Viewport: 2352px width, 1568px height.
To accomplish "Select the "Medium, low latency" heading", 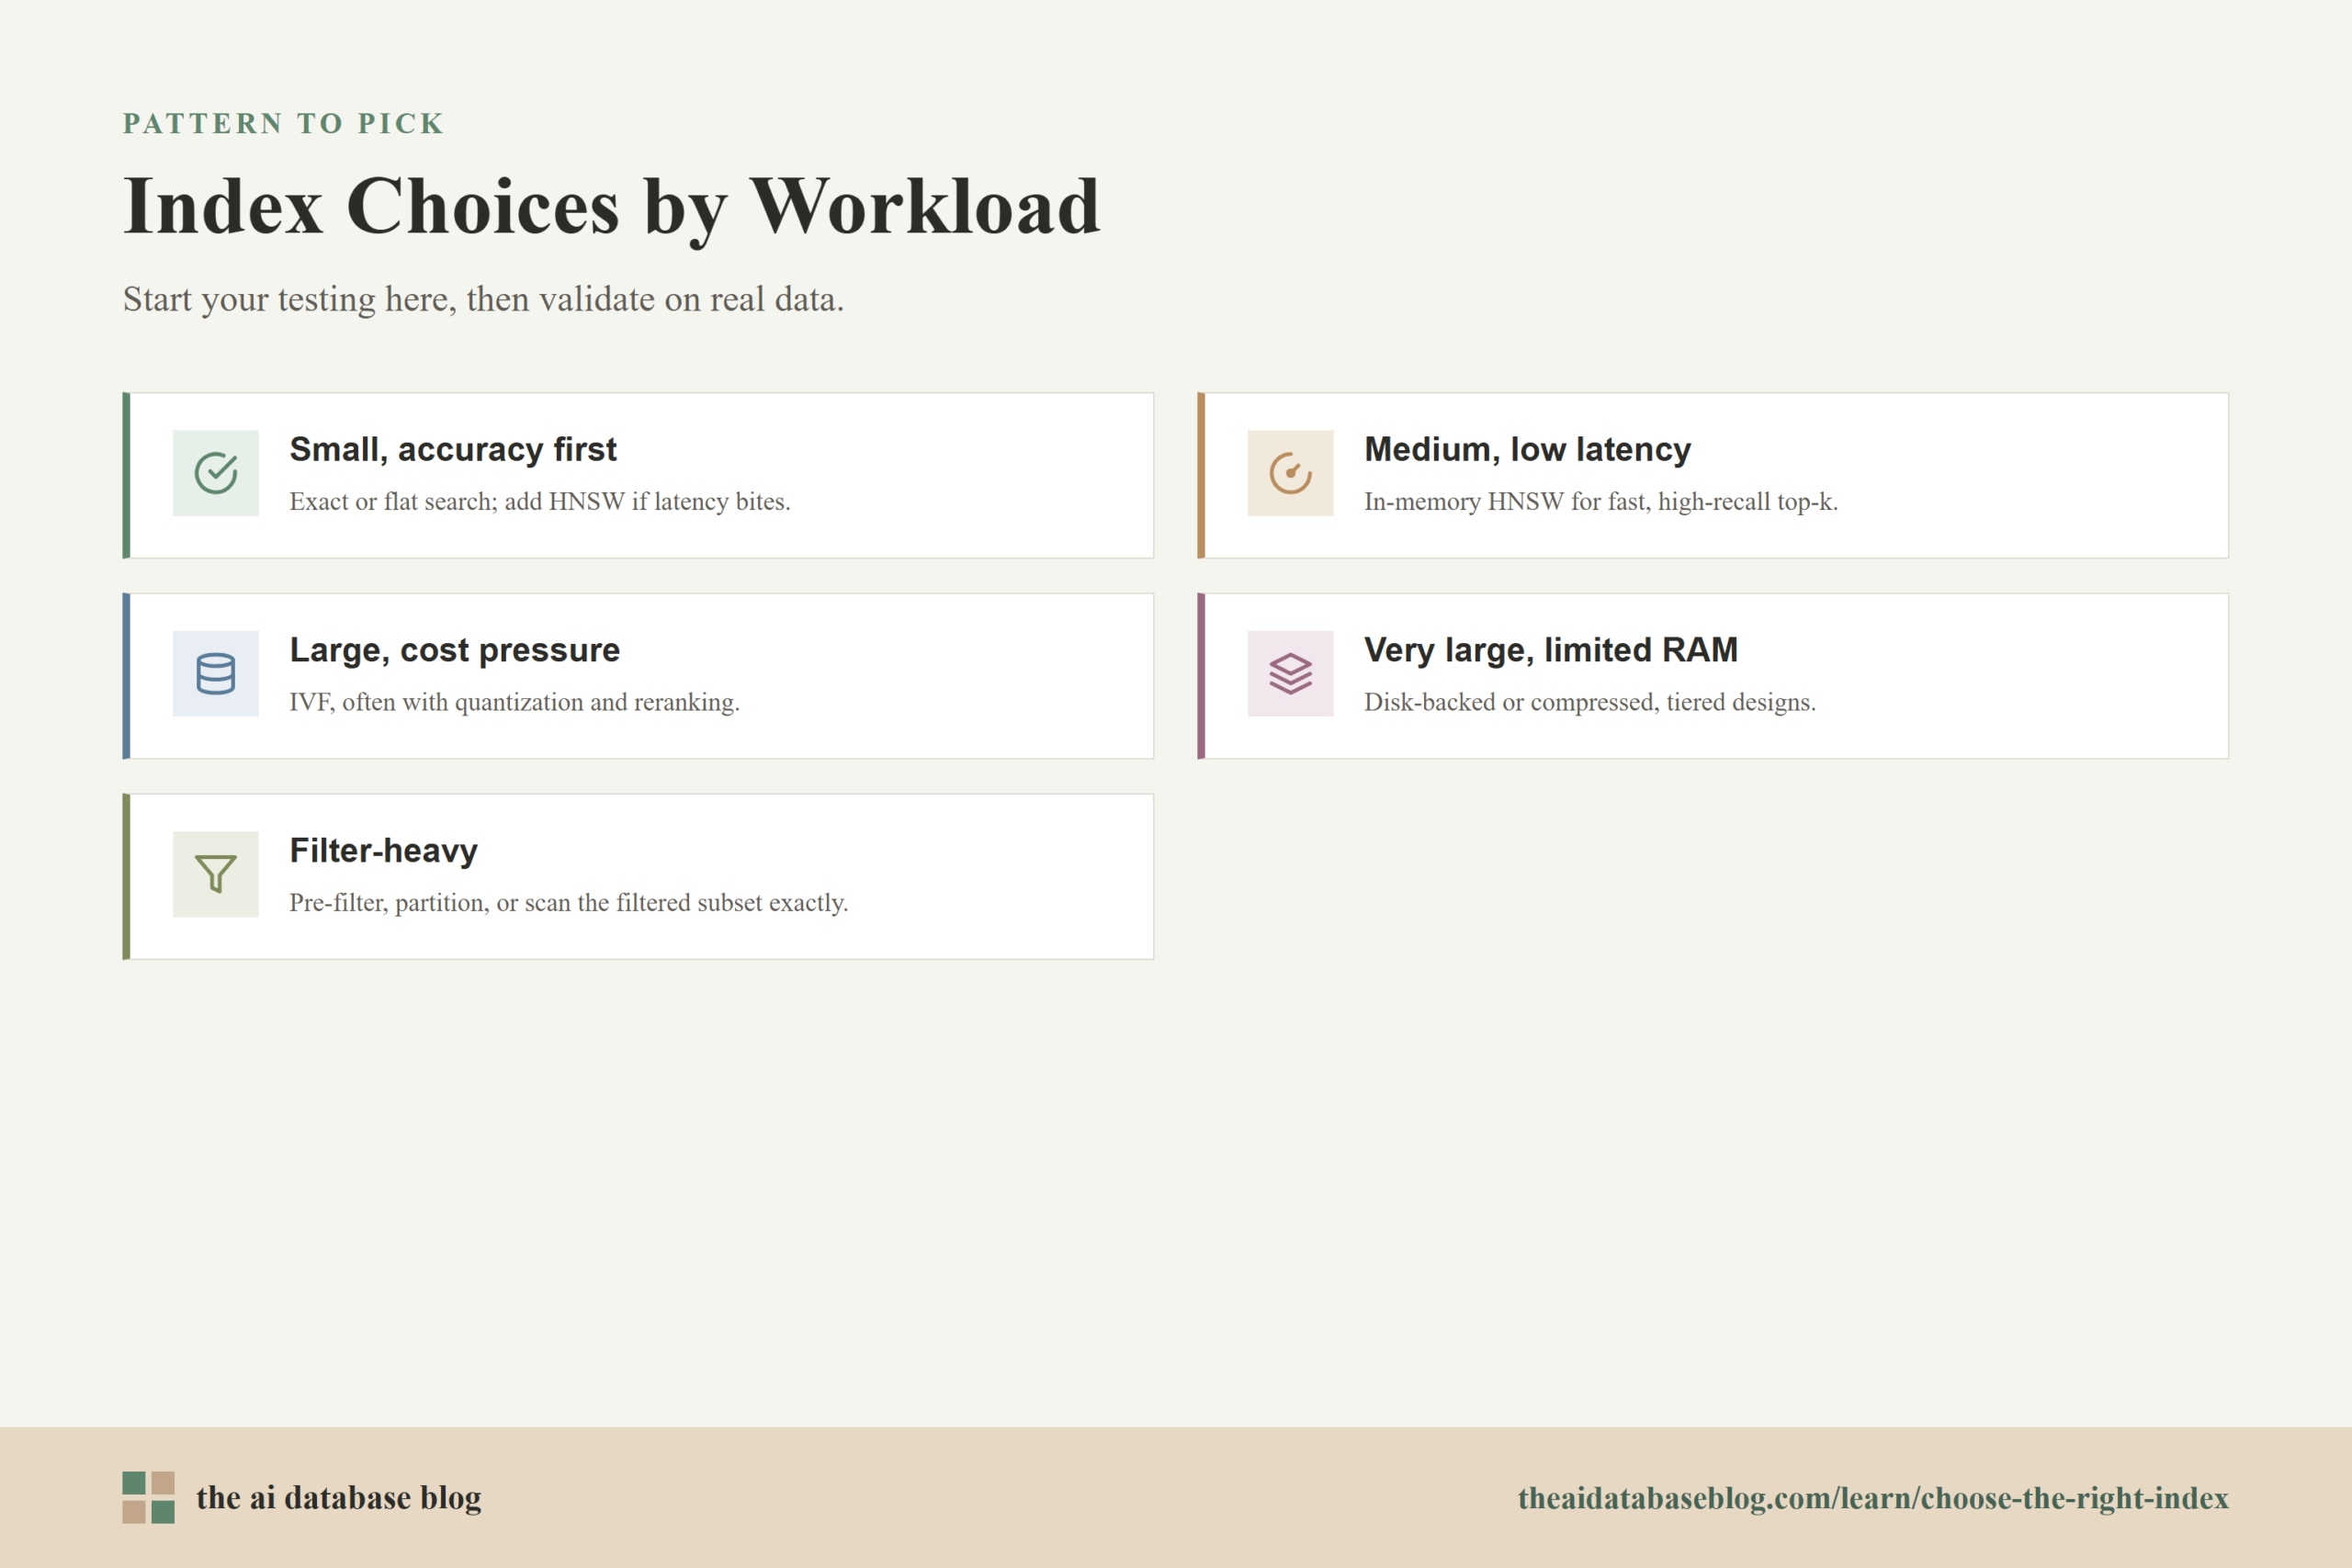I will 1527,450.
